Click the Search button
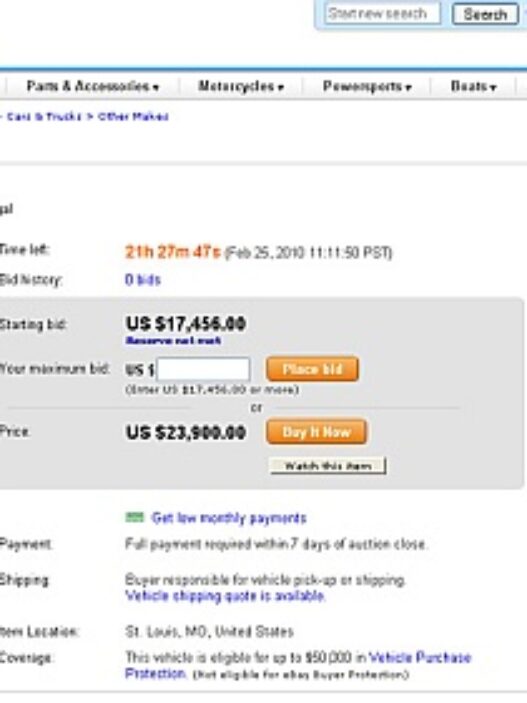527x703 pixels. click(x=485, y=14)
